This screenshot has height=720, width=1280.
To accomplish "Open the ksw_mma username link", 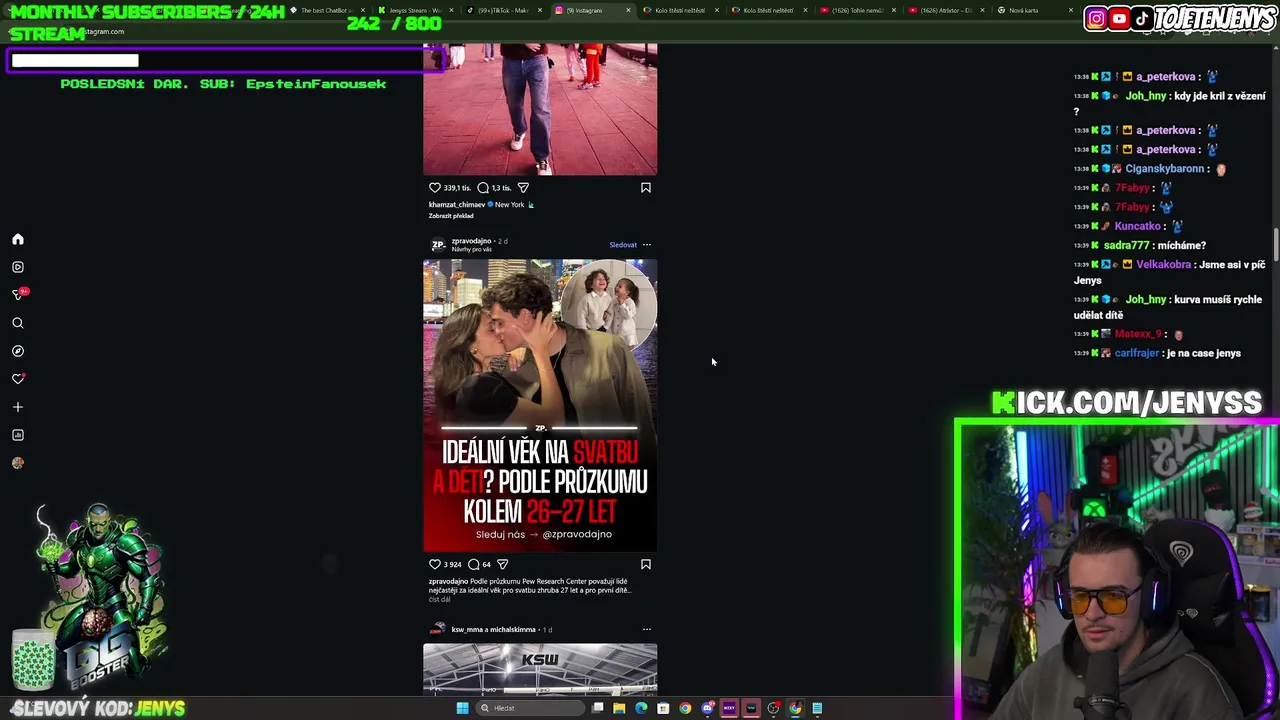I will click(x=469, y=630).
